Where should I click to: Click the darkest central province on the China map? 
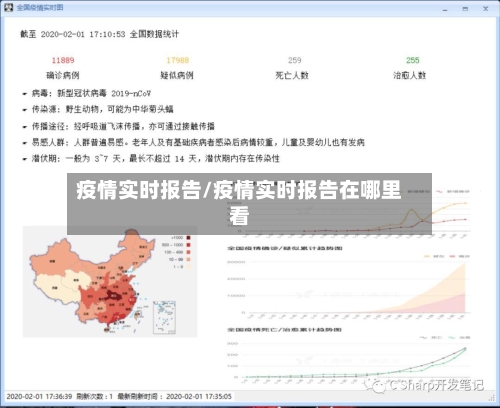[x=114, y=295]
